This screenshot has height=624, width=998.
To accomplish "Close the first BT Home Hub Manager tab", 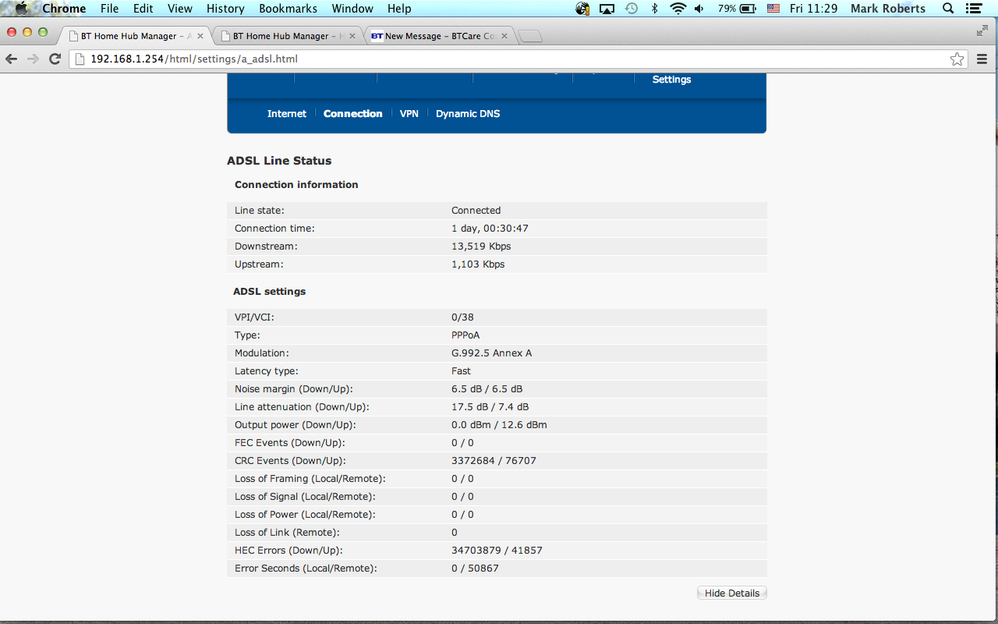I will pyautogui.click(x=200, y=36).
